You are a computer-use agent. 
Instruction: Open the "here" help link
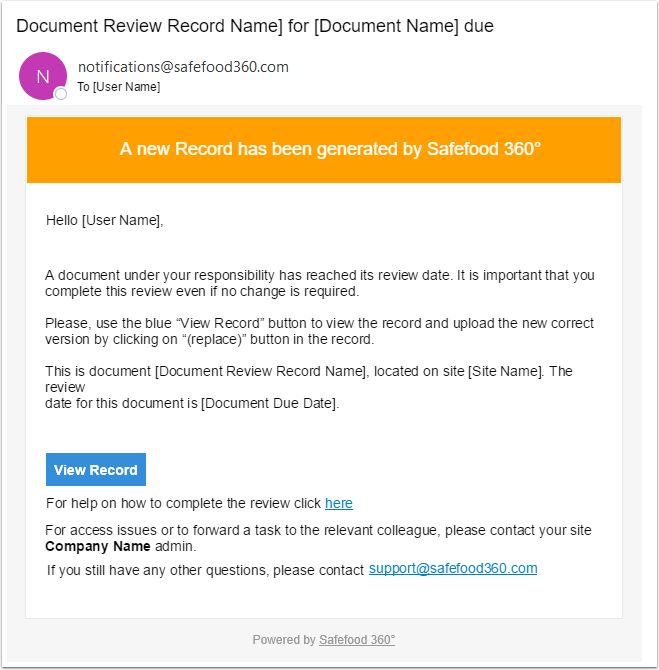point(338,503)
